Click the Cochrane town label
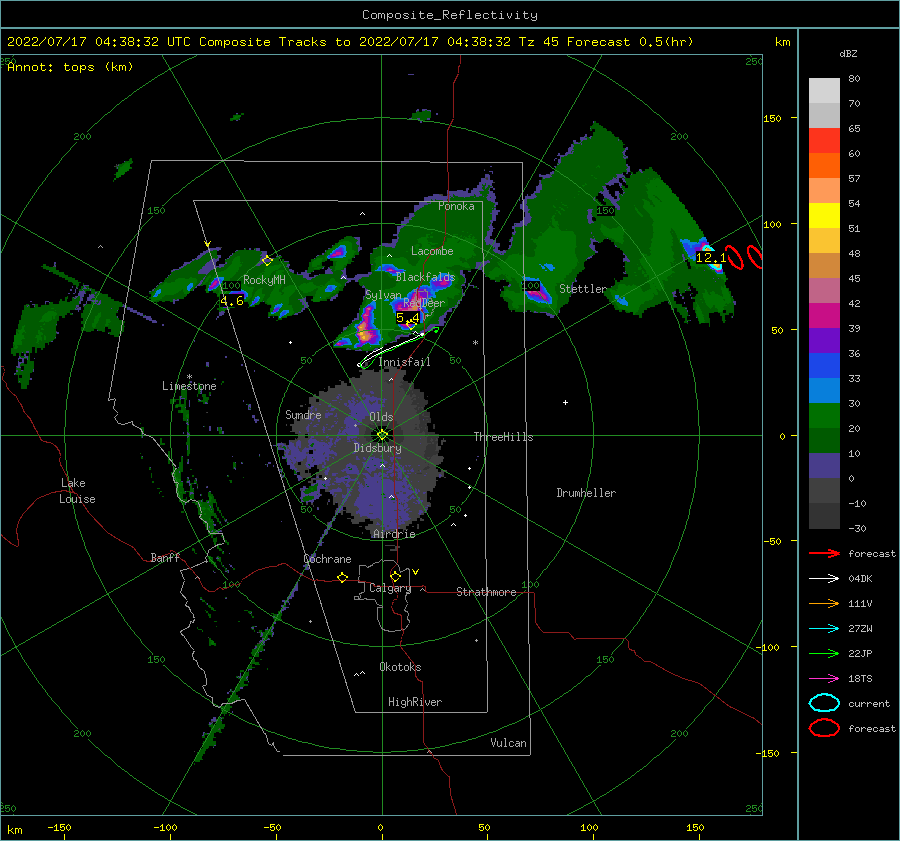The height and width of the screenshot is (841, 900). tap(327, 559)
